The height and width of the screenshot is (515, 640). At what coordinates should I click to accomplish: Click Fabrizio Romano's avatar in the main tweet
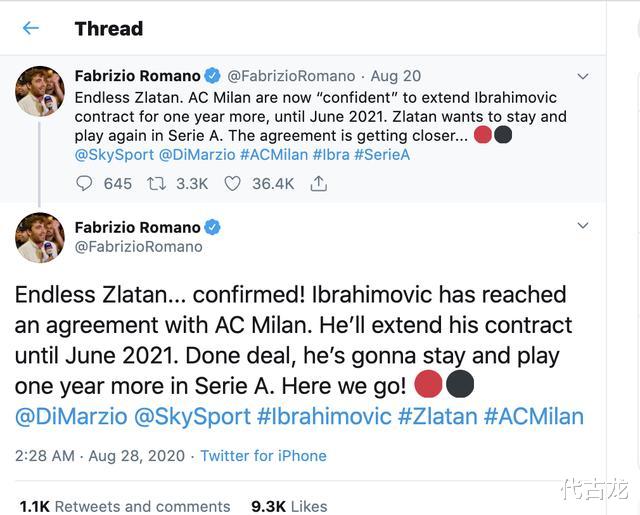[x=40, y=238]
